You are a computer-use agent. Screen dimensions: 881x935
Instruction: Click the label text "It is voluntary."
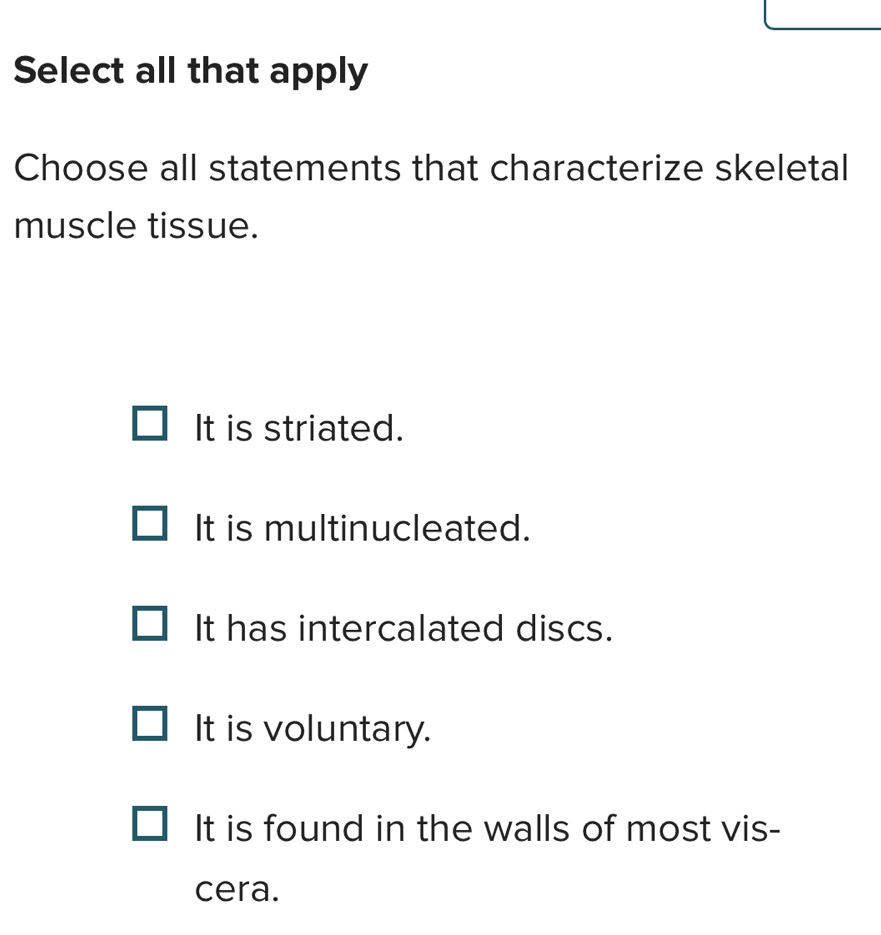click(310, 729)
